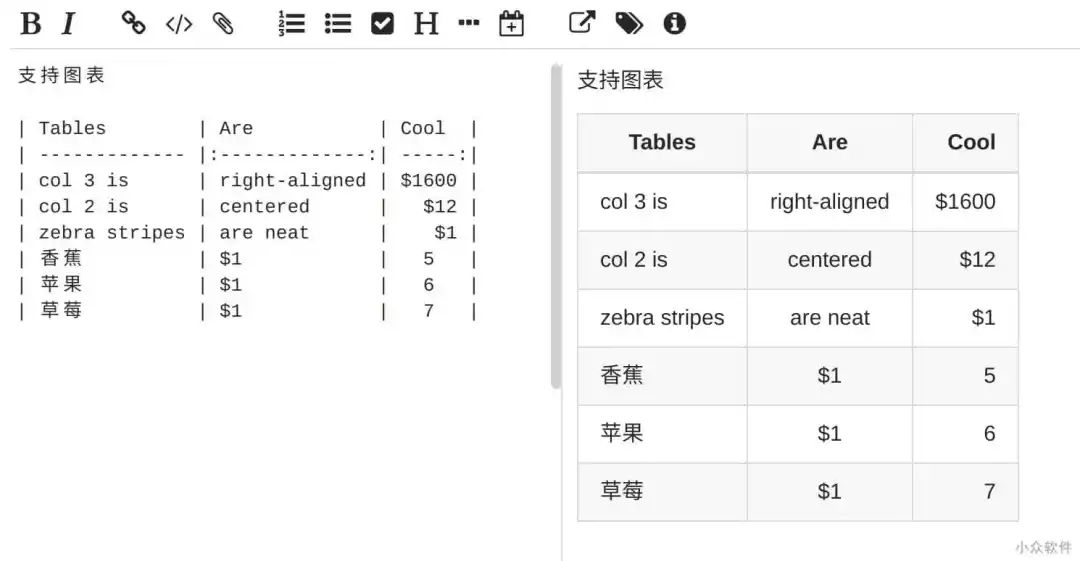Click the '6' cell in the 苹果 row

click(965, 434)
